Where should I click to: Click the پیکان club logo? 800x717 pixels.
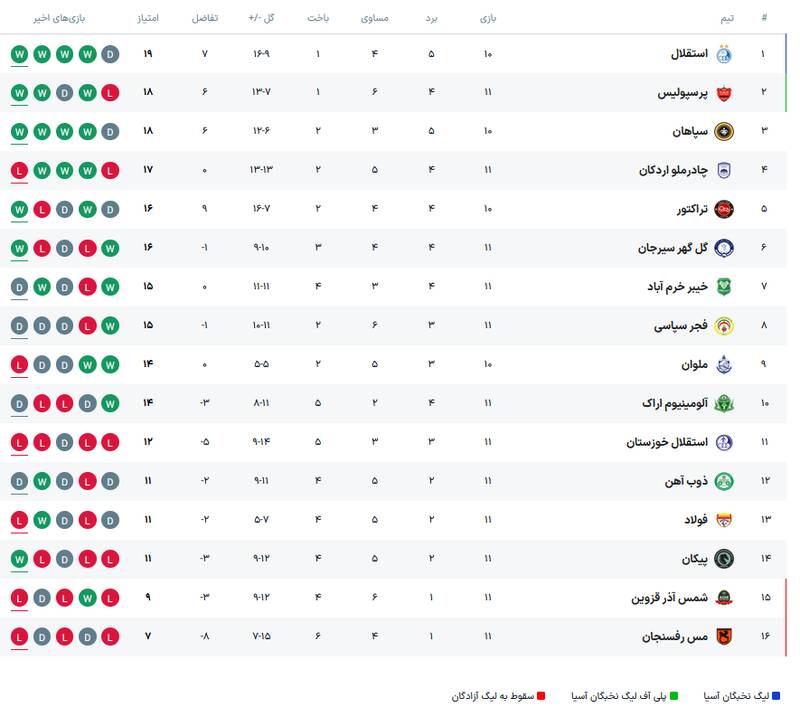click(725, 559)
